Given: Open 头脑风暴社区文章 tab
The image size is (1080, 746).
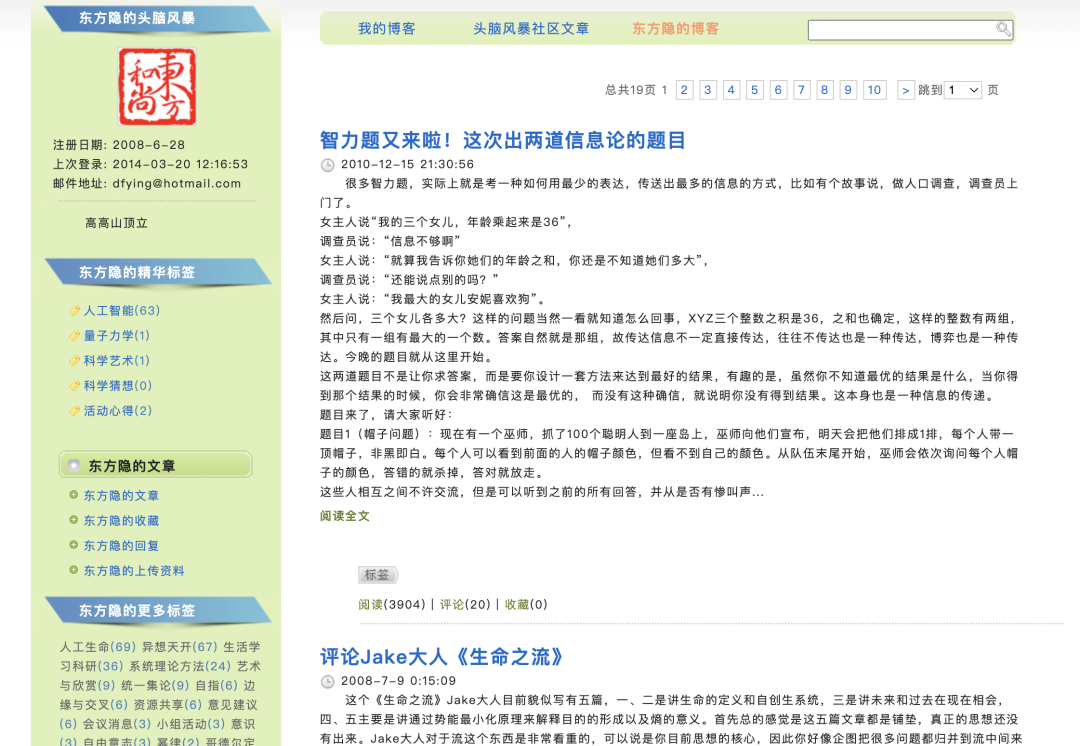Looking at the screenshot, I should pyautogui.click(x=531, y=29).
